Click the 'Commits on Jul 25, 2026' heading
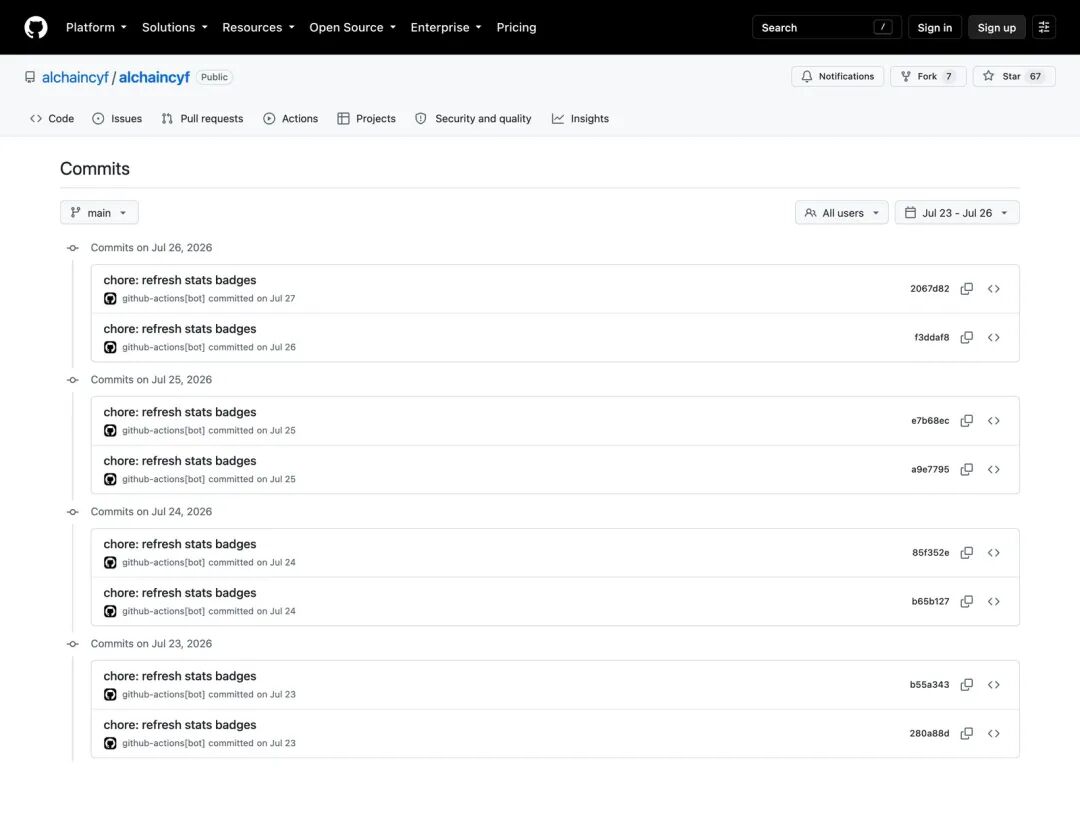The height and width of the screenshot is (825, 1080). click(x=151, y=380)
